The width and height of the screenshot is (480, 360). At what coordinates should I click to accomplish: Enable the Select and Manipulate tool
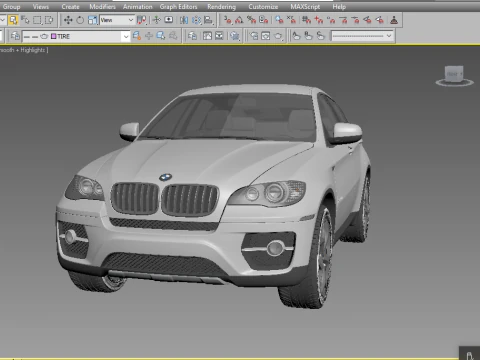click(x=156, y=20)
